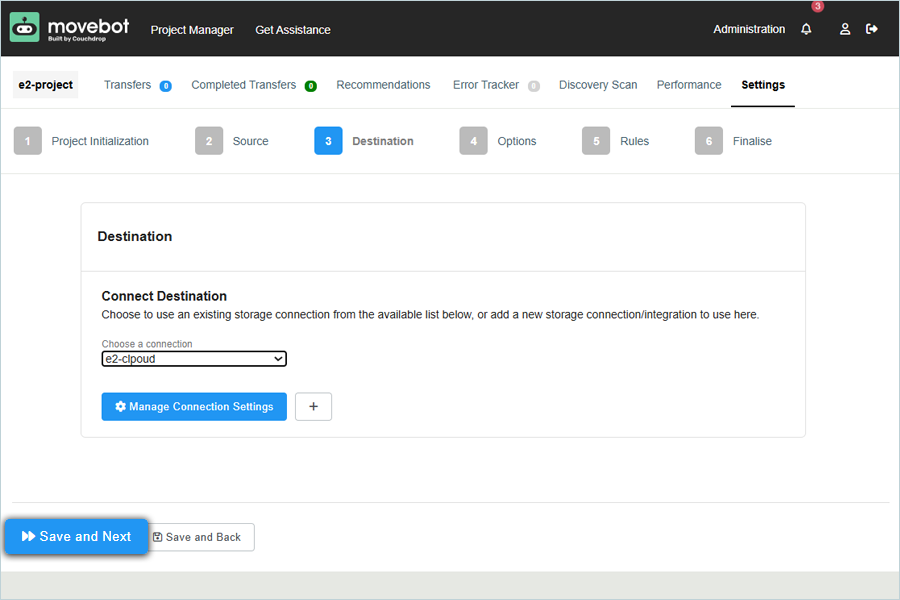Open the user profile icon

click(845, 30)
